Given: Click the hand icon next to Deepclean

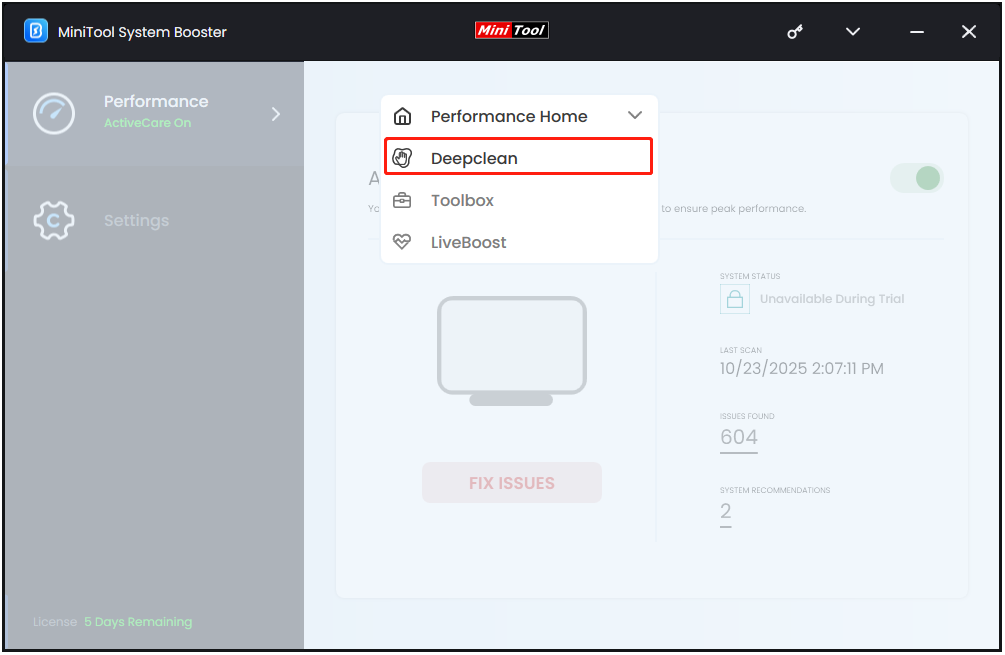Looking at the screenshot, I should [402, 157].
